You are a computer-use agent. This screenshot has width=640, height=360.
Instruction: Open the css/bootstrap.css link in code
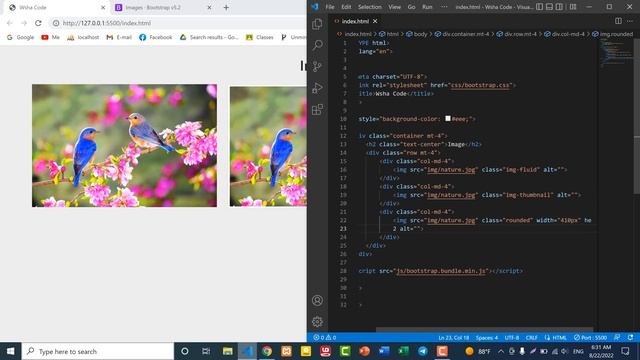(x=480, y=85)
